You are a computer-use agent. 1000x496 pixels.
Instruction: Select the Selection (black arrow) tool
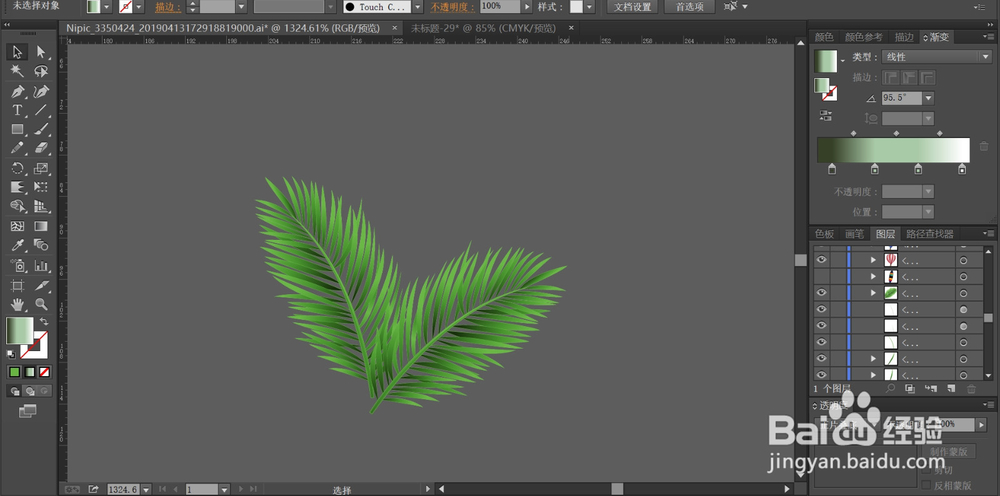[x=17, y=52]
